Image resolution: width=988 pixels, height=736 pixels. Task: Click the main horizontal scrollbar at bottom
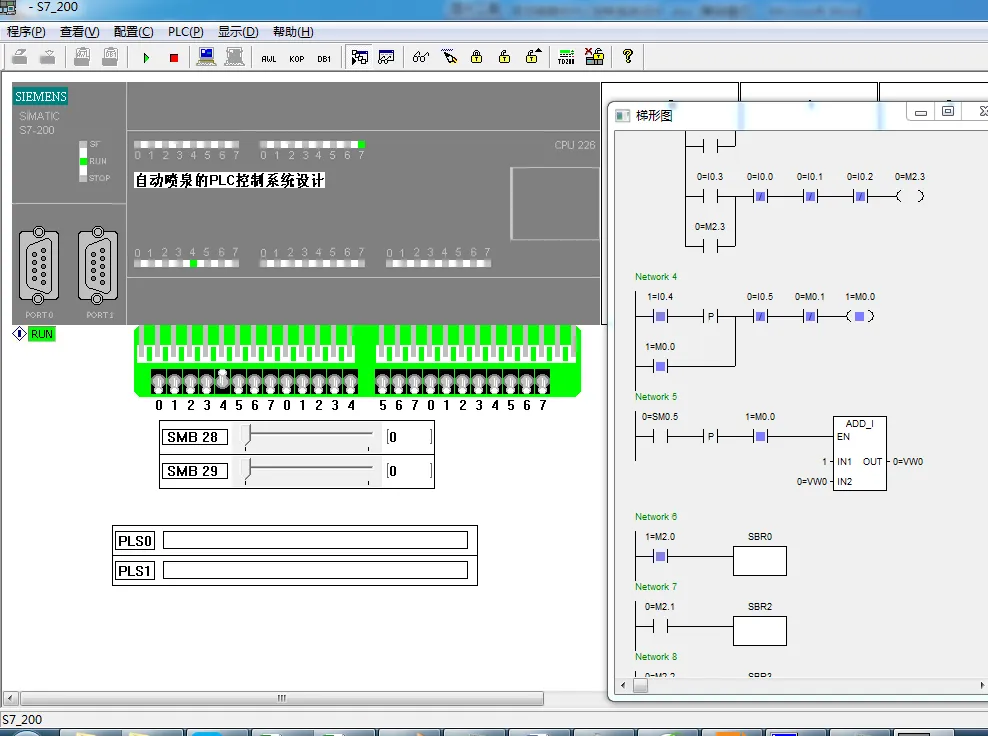(x=280, y=698)
